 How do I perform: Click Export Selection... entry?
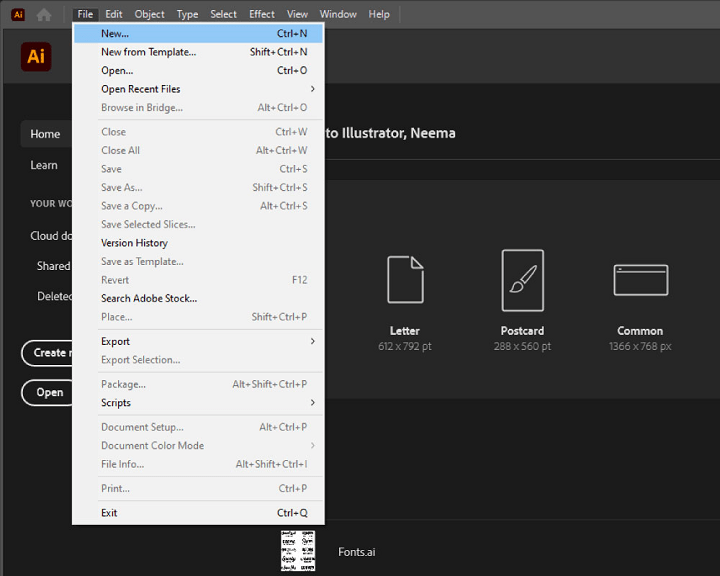coord(198,360)
